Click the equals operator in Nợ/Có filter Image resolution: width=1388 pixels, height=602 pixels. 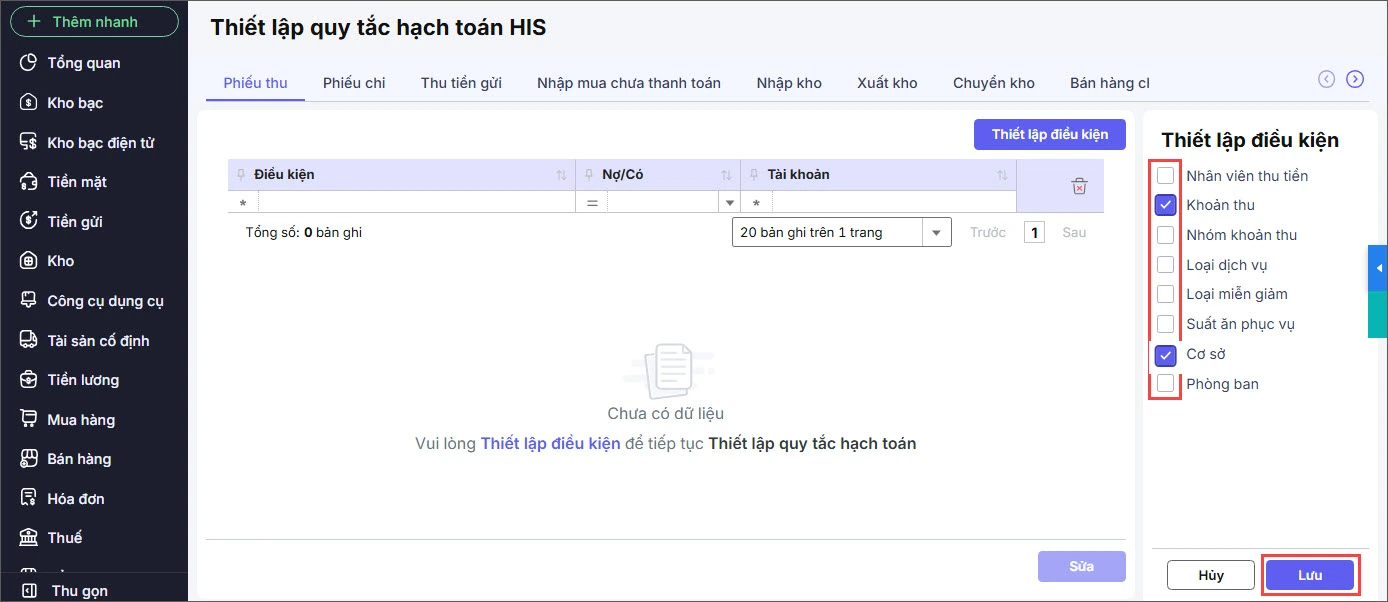[591, 203]
